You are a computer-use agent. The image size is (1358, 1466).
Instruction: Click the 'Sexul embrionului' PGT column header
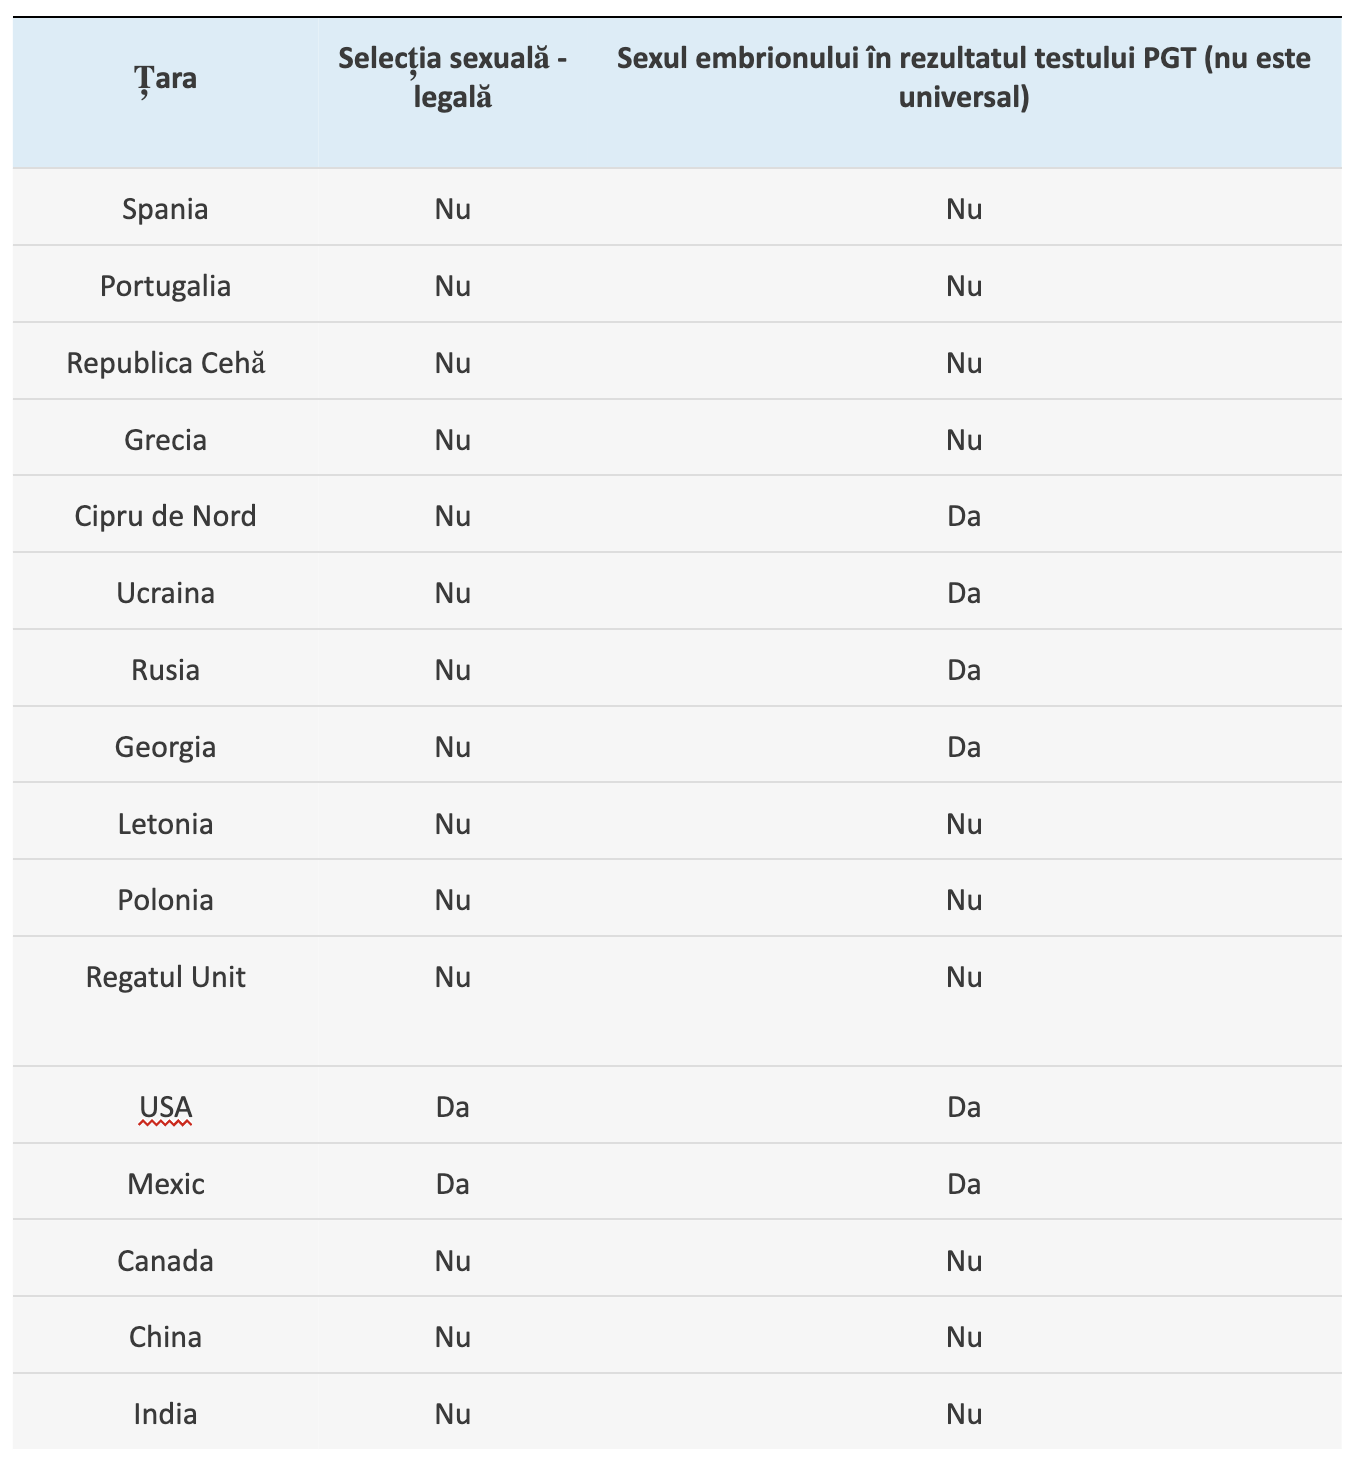click(x=963, y=78)
